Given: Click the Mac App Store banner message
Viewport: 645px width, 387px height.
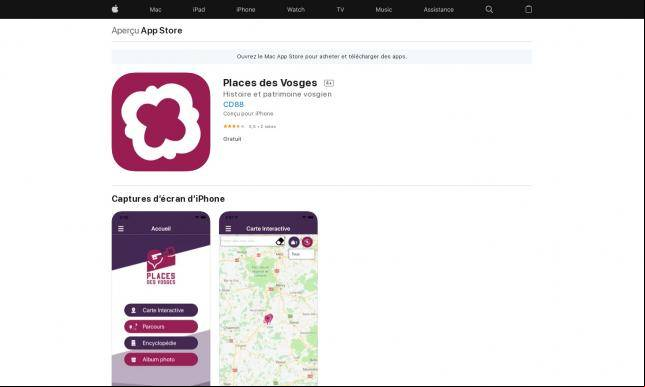Looking at the screenshot, I should pos(322,56).
